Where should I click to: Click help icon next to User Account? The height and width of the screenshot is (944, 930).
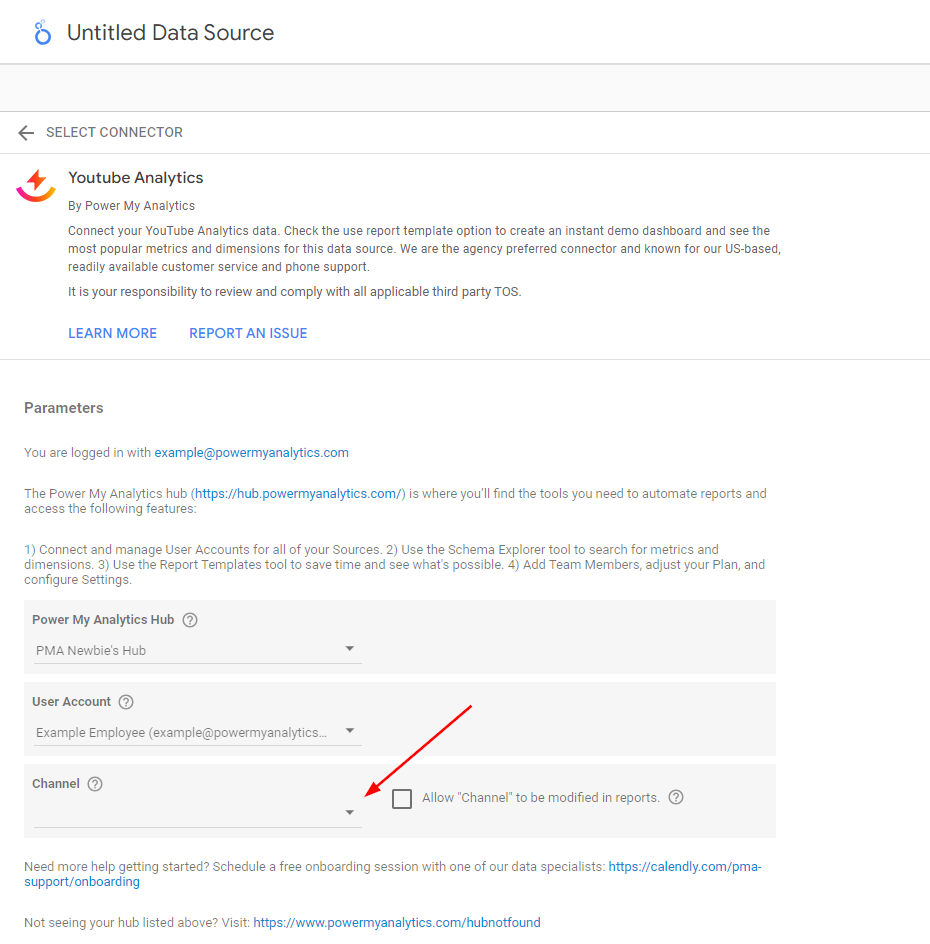coord(126,702)
